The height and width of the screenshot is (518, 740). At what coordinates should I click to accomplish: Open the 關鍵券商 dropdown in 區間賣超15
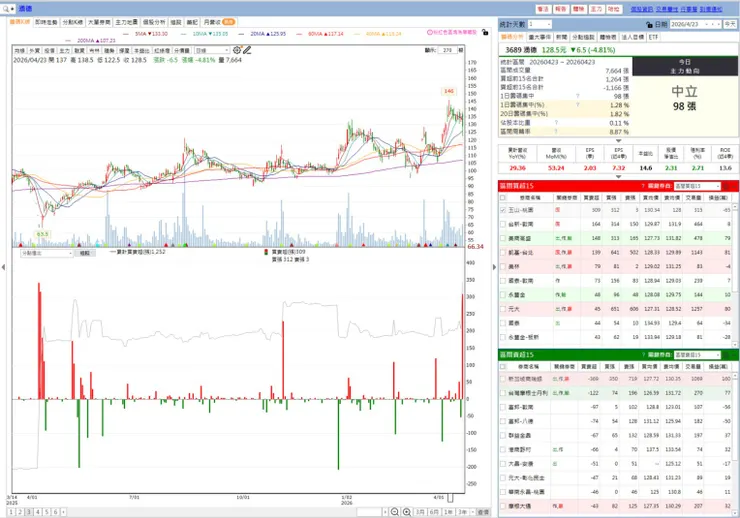click(x=697, y=355)
